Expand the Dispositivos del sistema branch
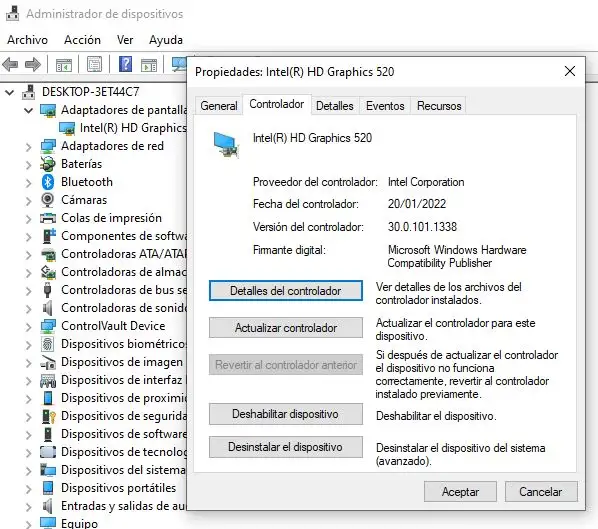The image size is (598, 529). [29, 470]
